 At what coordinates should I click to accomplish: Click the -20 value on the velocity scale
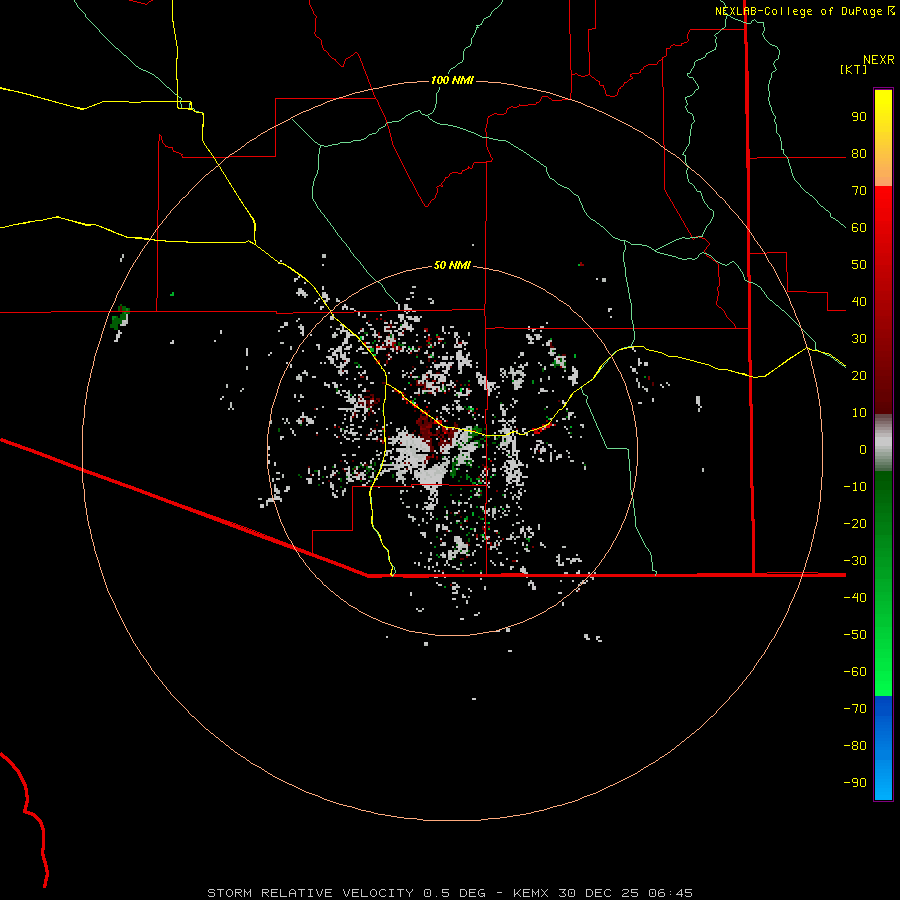click(855, 523)
